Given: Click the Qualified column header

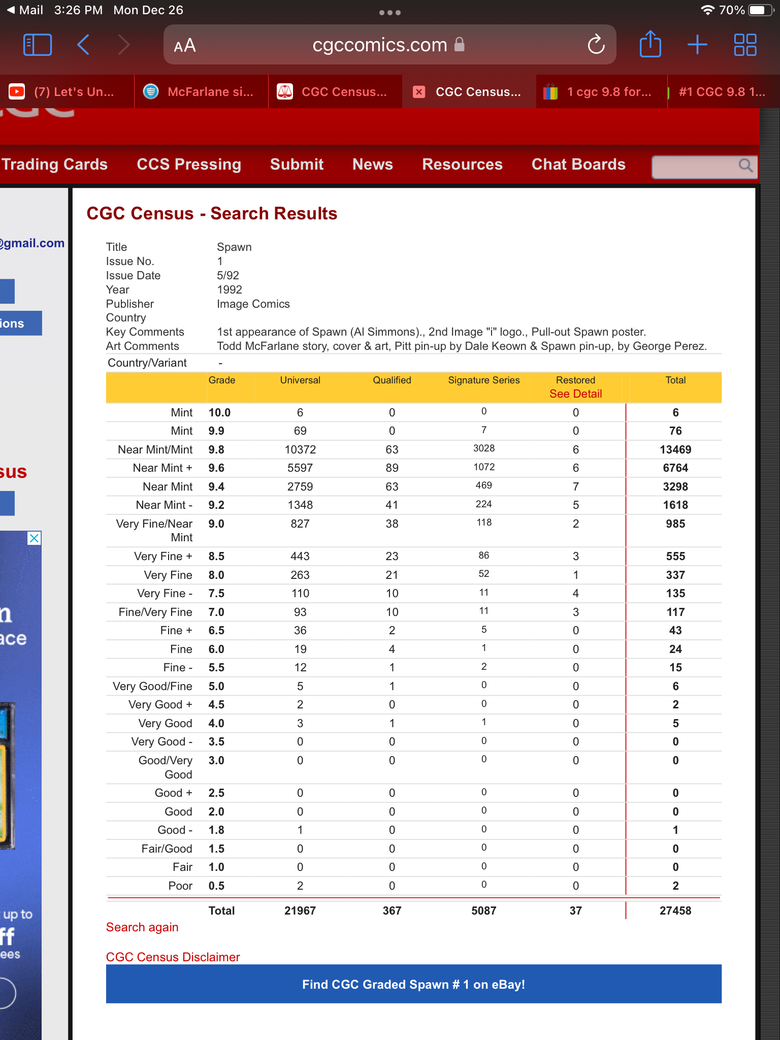Looking at the screenshot, I should pos(391,380).
